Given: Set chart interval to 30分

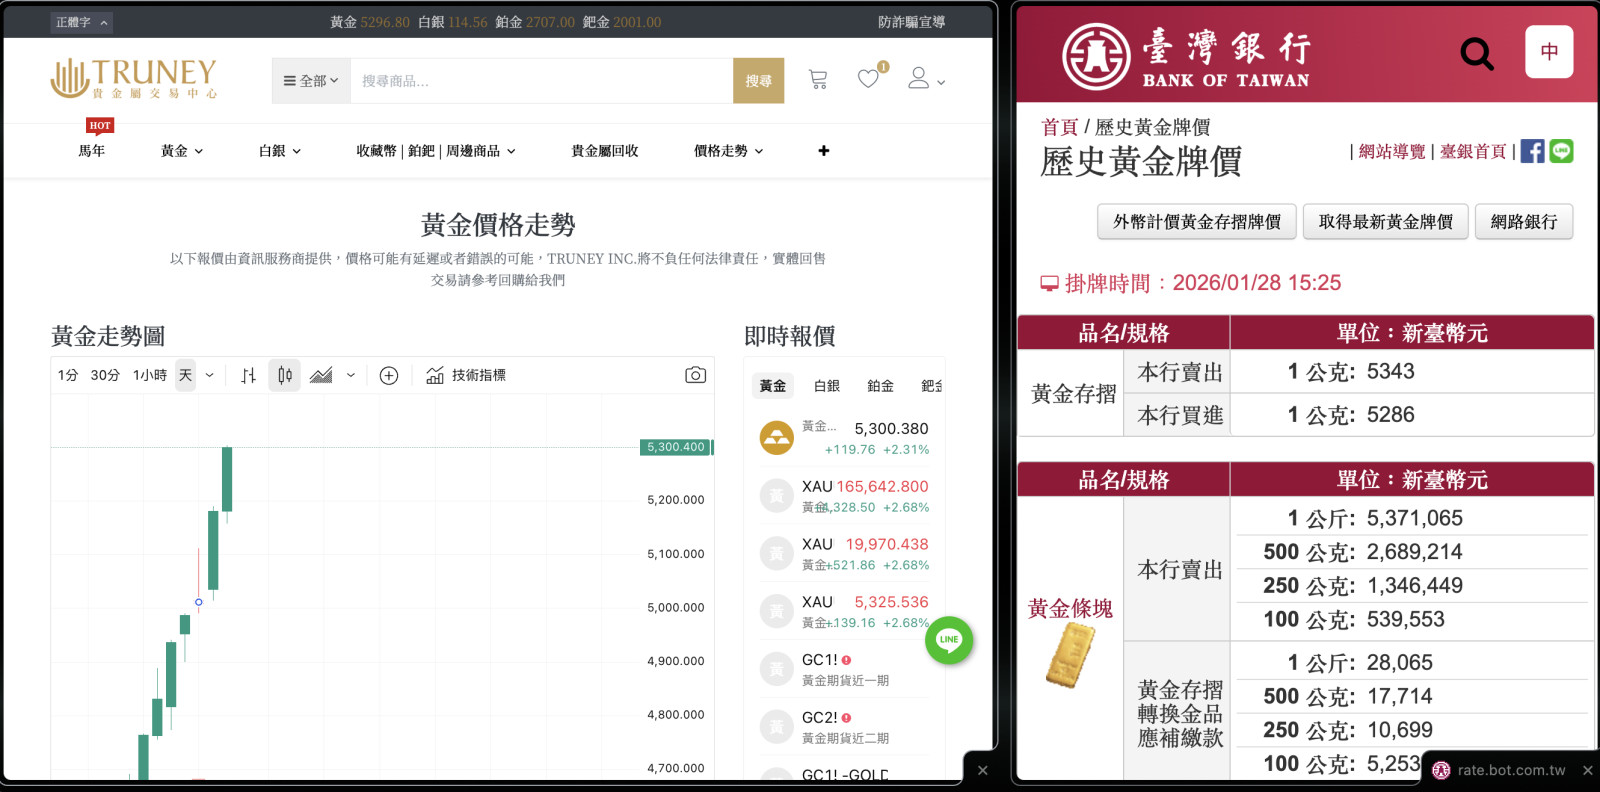Looking at the screenshot, I should (x=105, y=375).
